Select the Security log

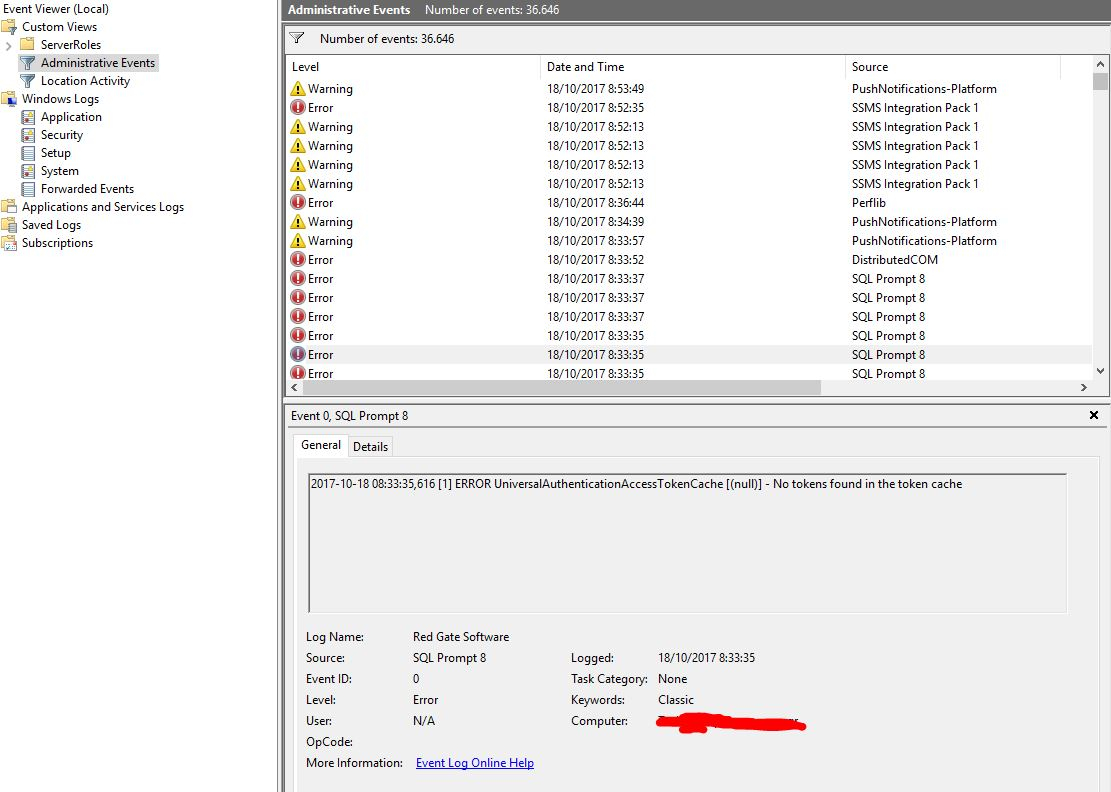pyautogui.click(x=62, y=135)
